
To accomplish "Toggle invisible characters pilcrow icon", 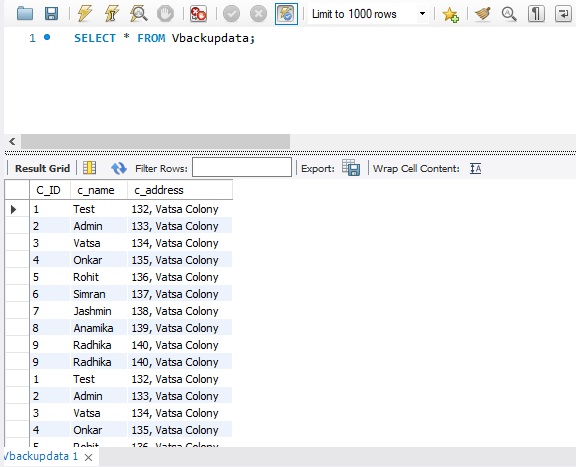I will point(536,14).
